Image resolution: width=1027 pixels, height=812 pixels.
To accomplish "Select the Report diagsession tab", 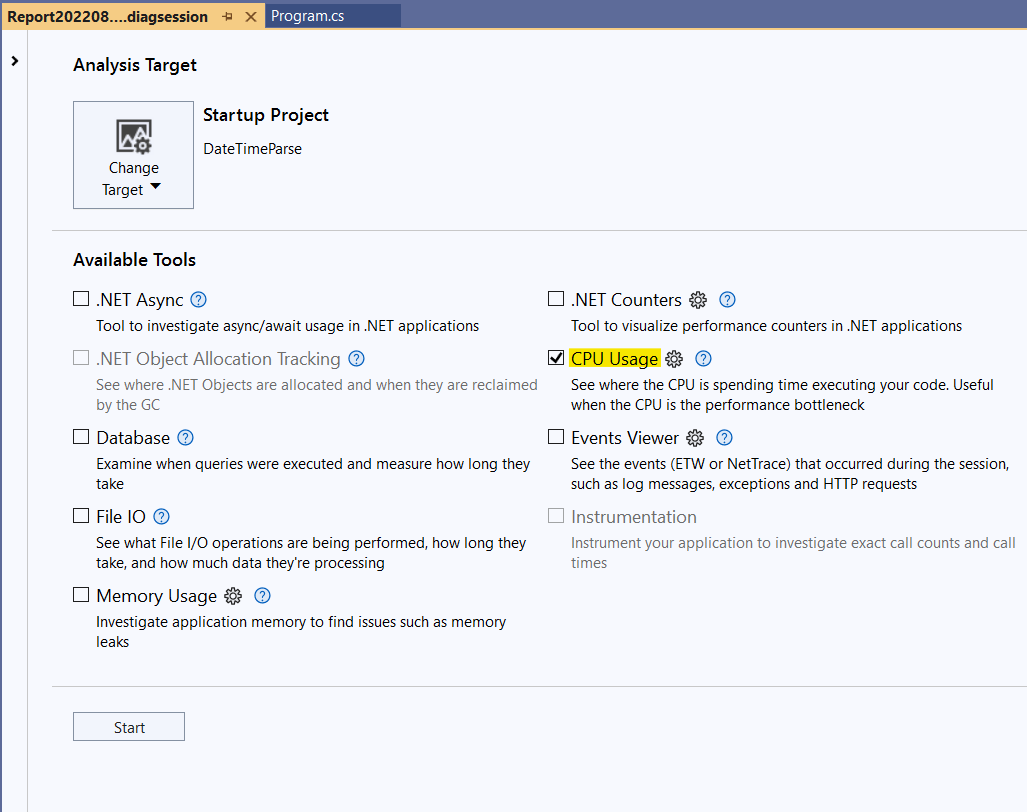I will [108, 17].
